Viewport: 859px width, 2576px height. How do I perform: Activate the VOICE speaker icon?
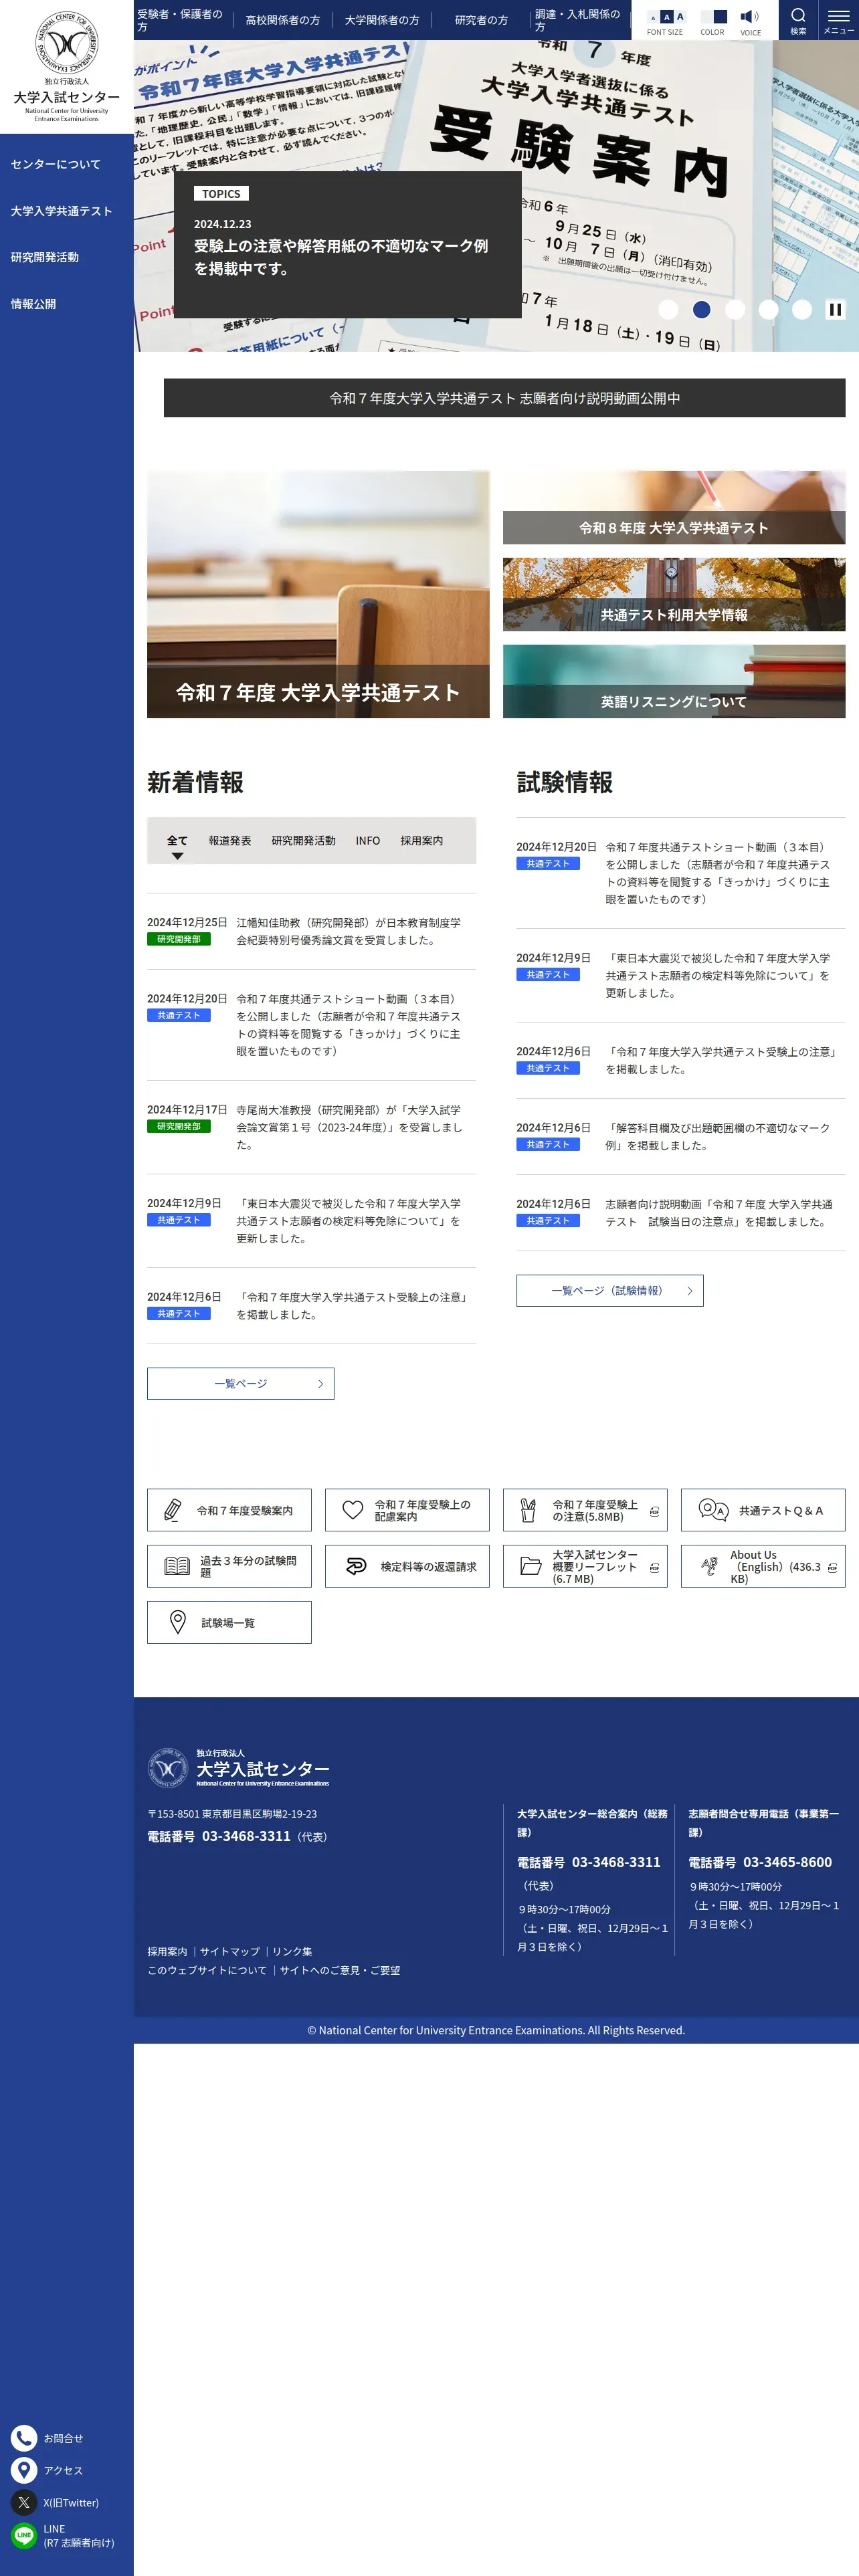point(750,16)
